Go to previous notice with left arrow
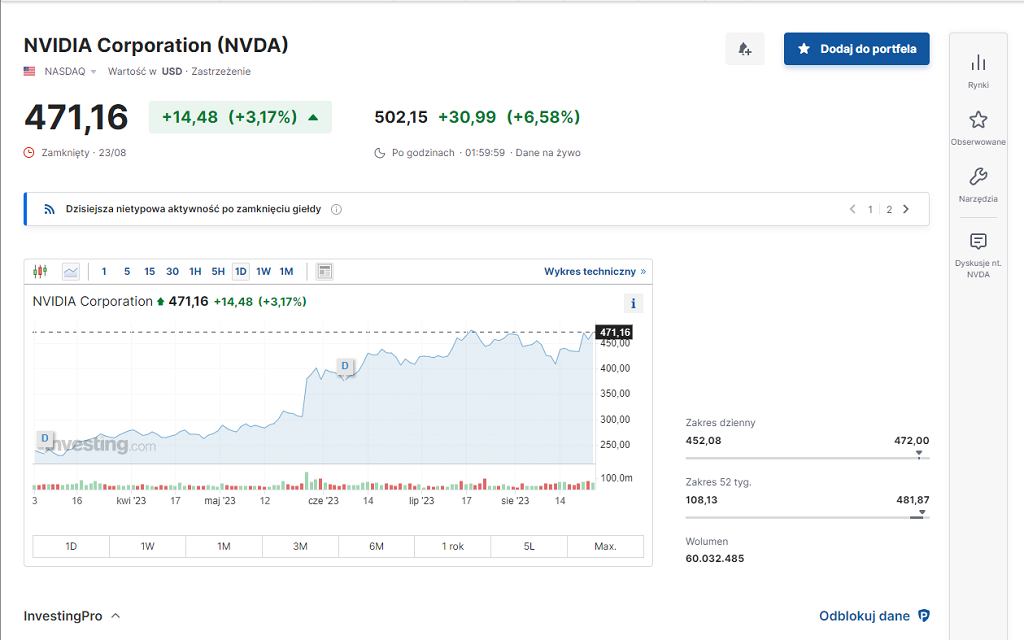This screenshot has height=640, width=1024. pyautogui.click(x=852, y=209)
